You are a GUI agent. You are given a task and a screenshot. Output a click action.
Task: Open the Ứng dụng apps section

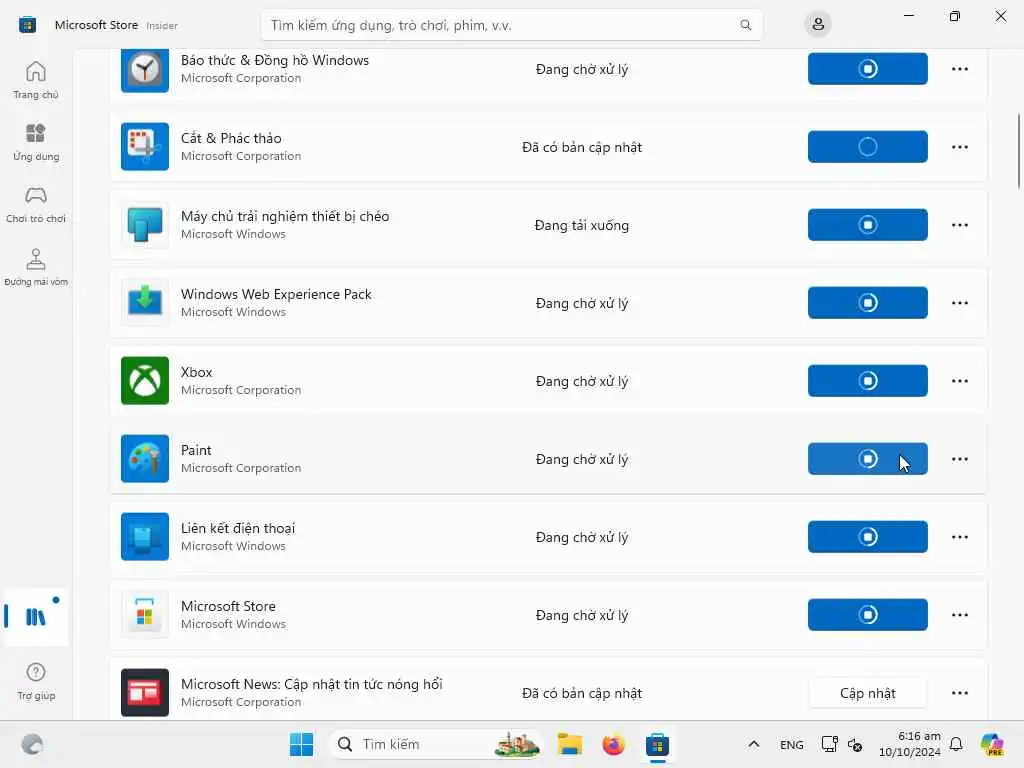click(x=36, y=142)
